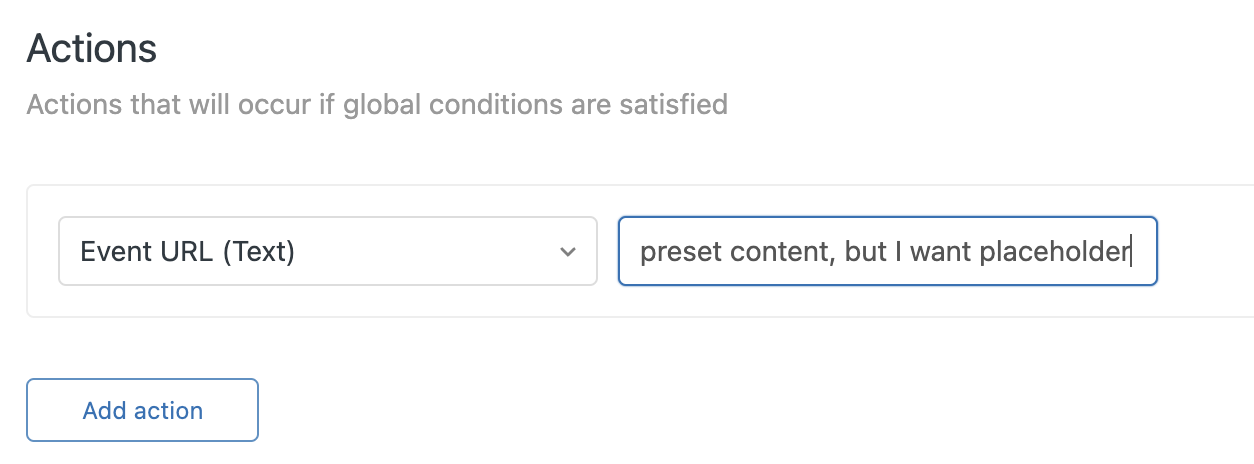Focus the preset content text field
Screen dimensions: 1254x464
point(887,252)
